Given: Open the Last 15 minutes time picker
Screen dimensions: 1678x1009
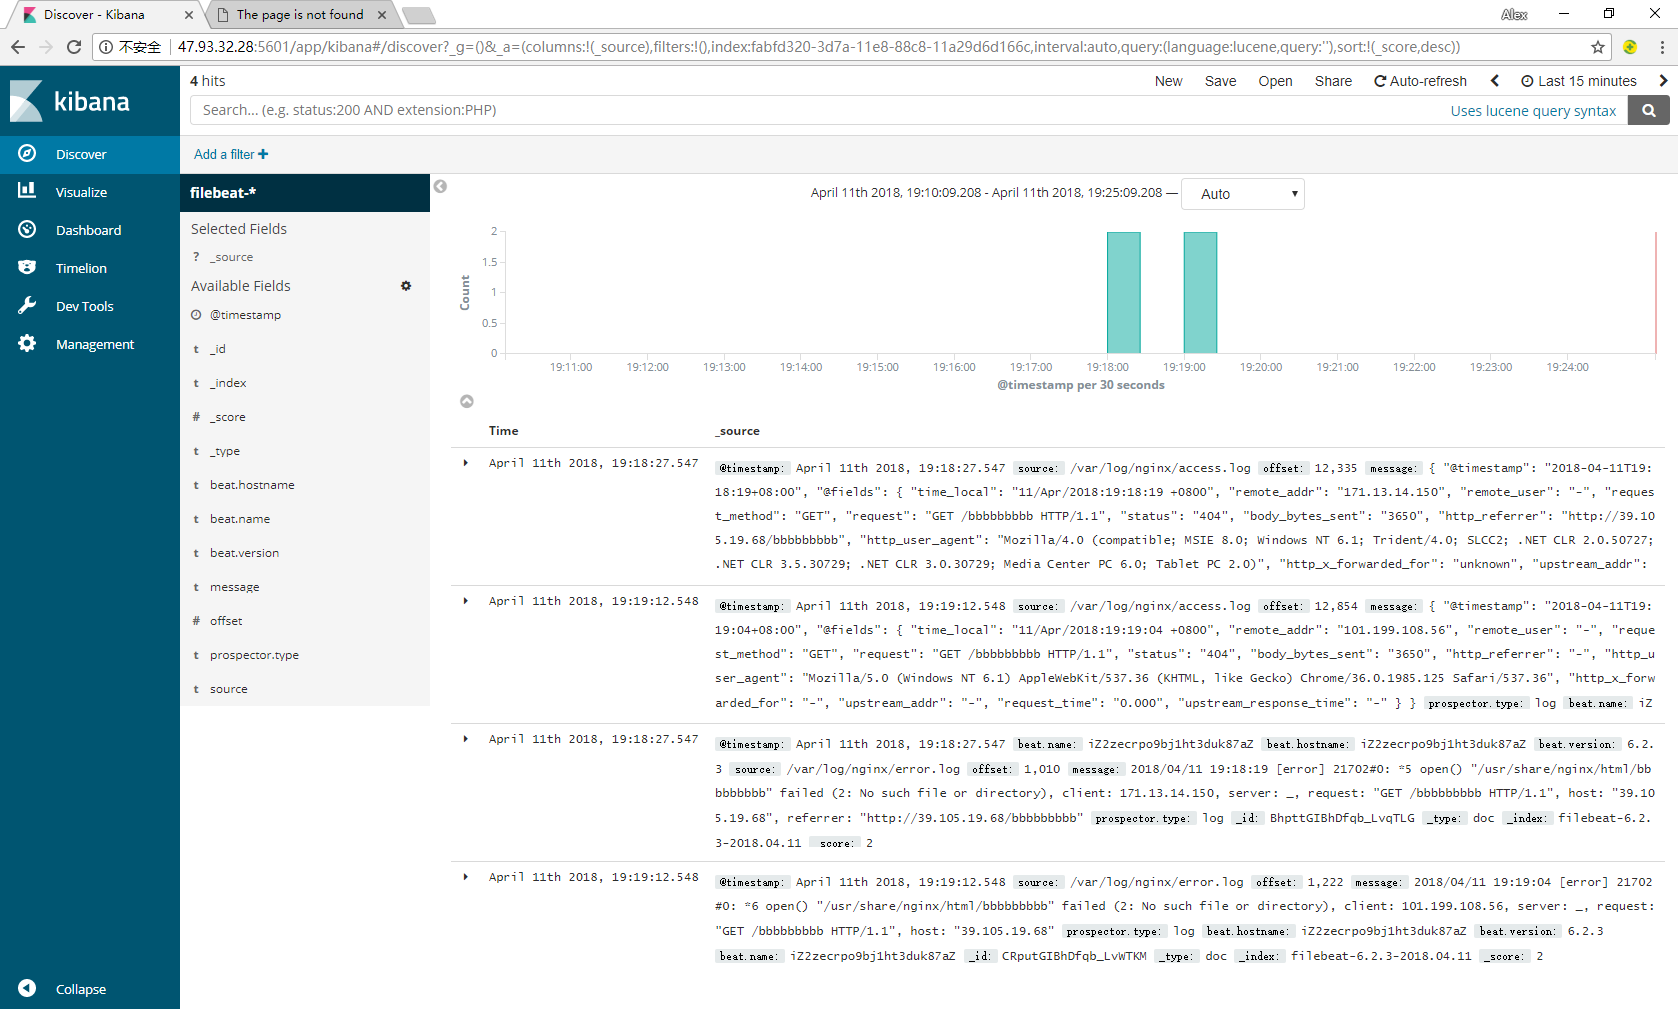Looking at the screenshot, I should click(x=1579, y=81).
